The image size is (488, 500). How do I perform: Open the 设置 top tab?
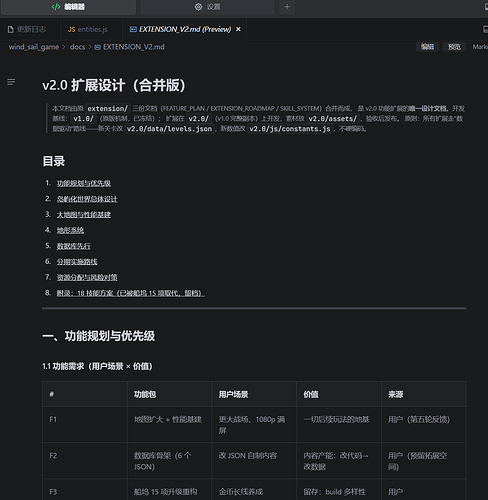tap(207, 7)
